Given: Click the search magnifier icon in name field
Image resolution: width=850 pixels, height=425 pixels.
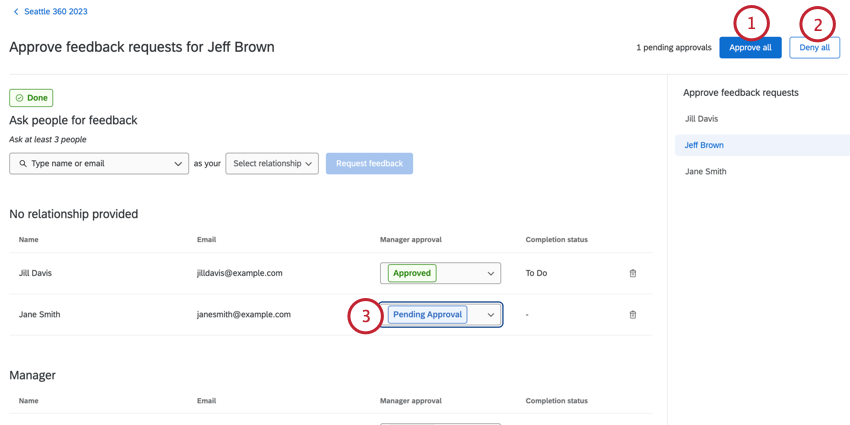Looking at the screenshot, I should tap(23, 164).
